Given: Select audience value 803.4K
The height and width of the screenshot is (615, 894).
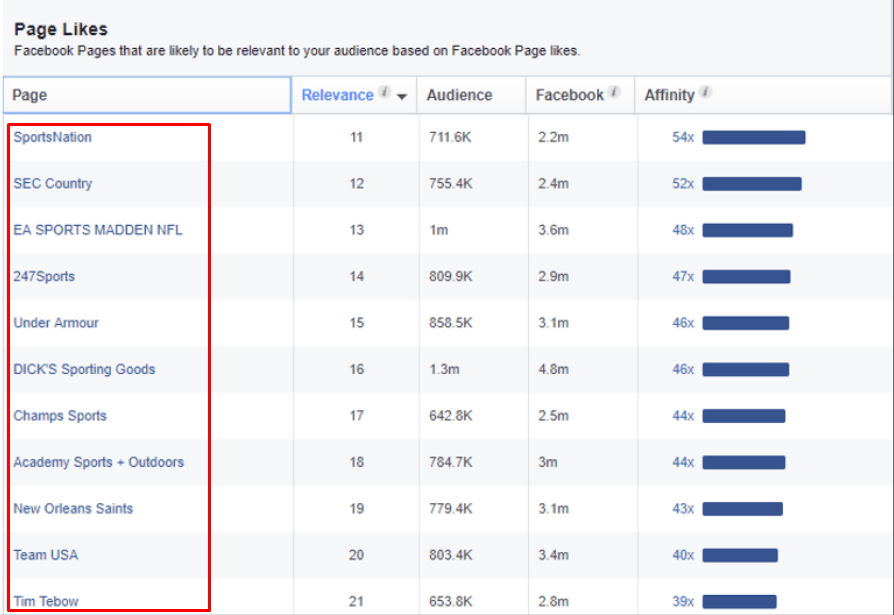Looking at the screenshot, I should (x=450, y=555).
